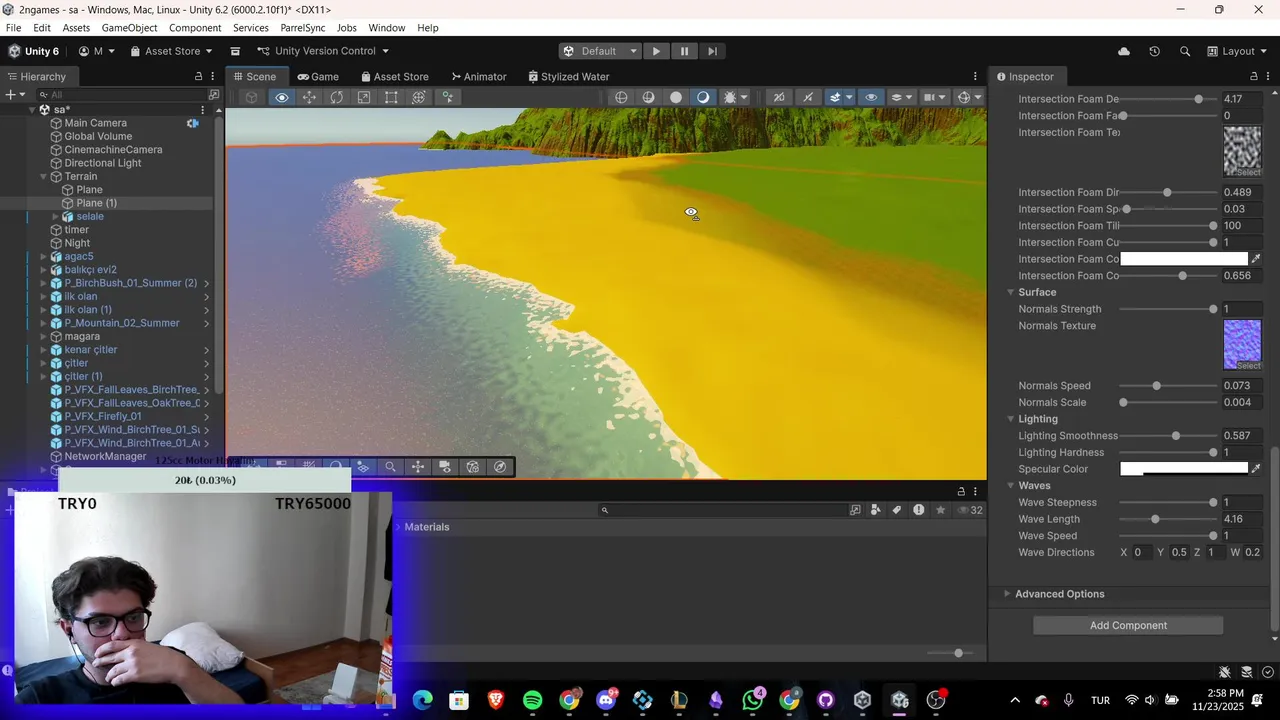Open the Scene view three-dot options menu
1280x720 pixels.
(x=975, y=76)
